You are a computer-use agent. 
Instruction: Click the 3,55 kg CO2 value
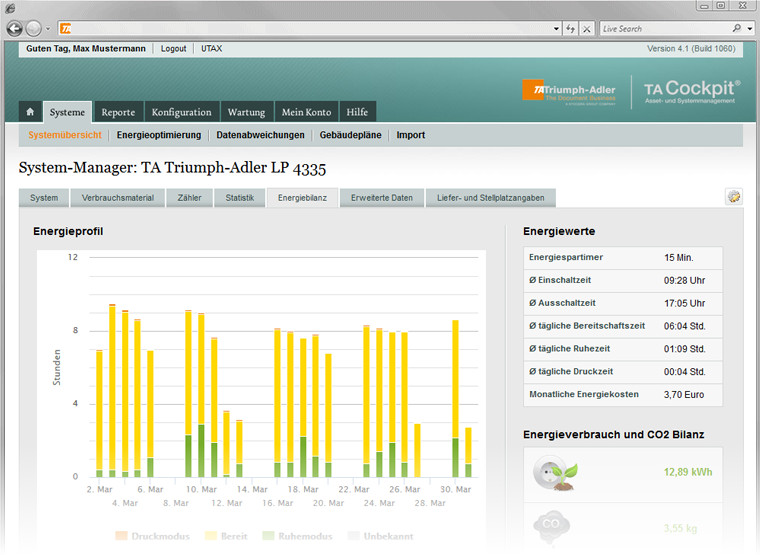[680, 528]
